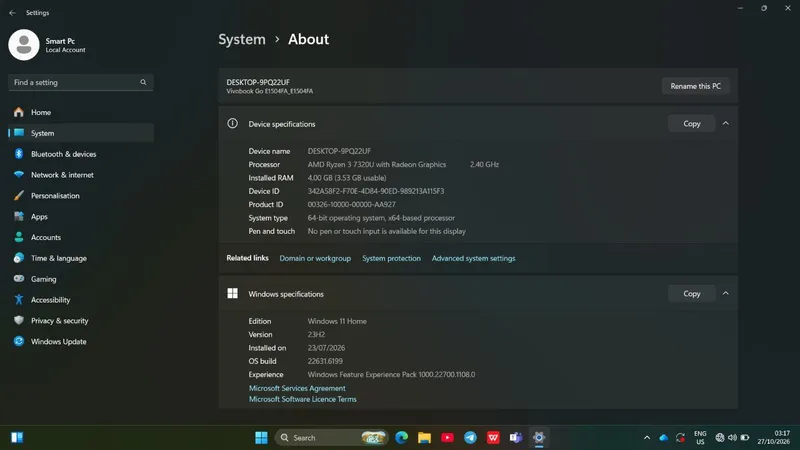Go back using the Settings back arrow
Screen dimensions: 800x450
[12, 13]
